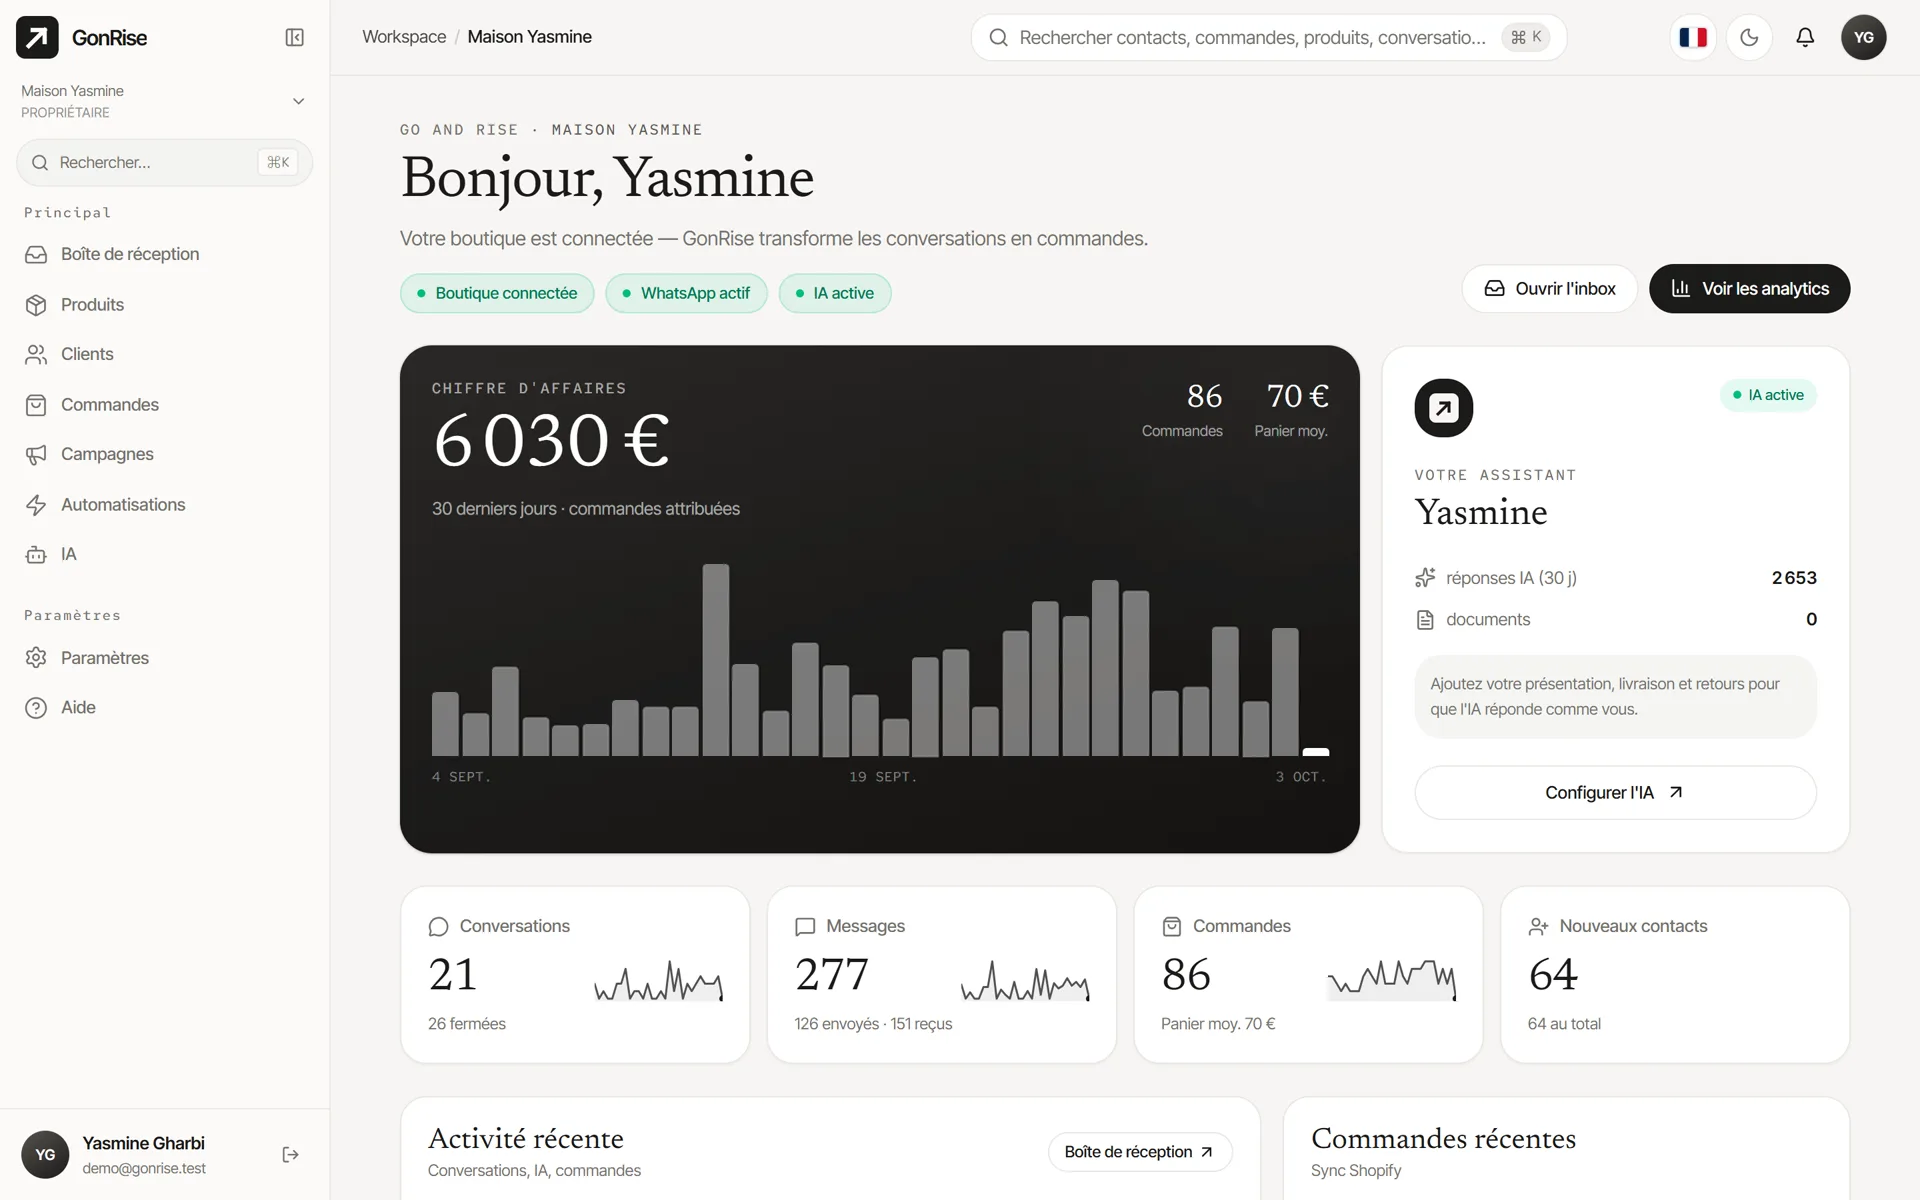Expand Maison Yasmine workspace switcher
The width and height of the screenshot is (1920, 1200).
click(164, 101)
